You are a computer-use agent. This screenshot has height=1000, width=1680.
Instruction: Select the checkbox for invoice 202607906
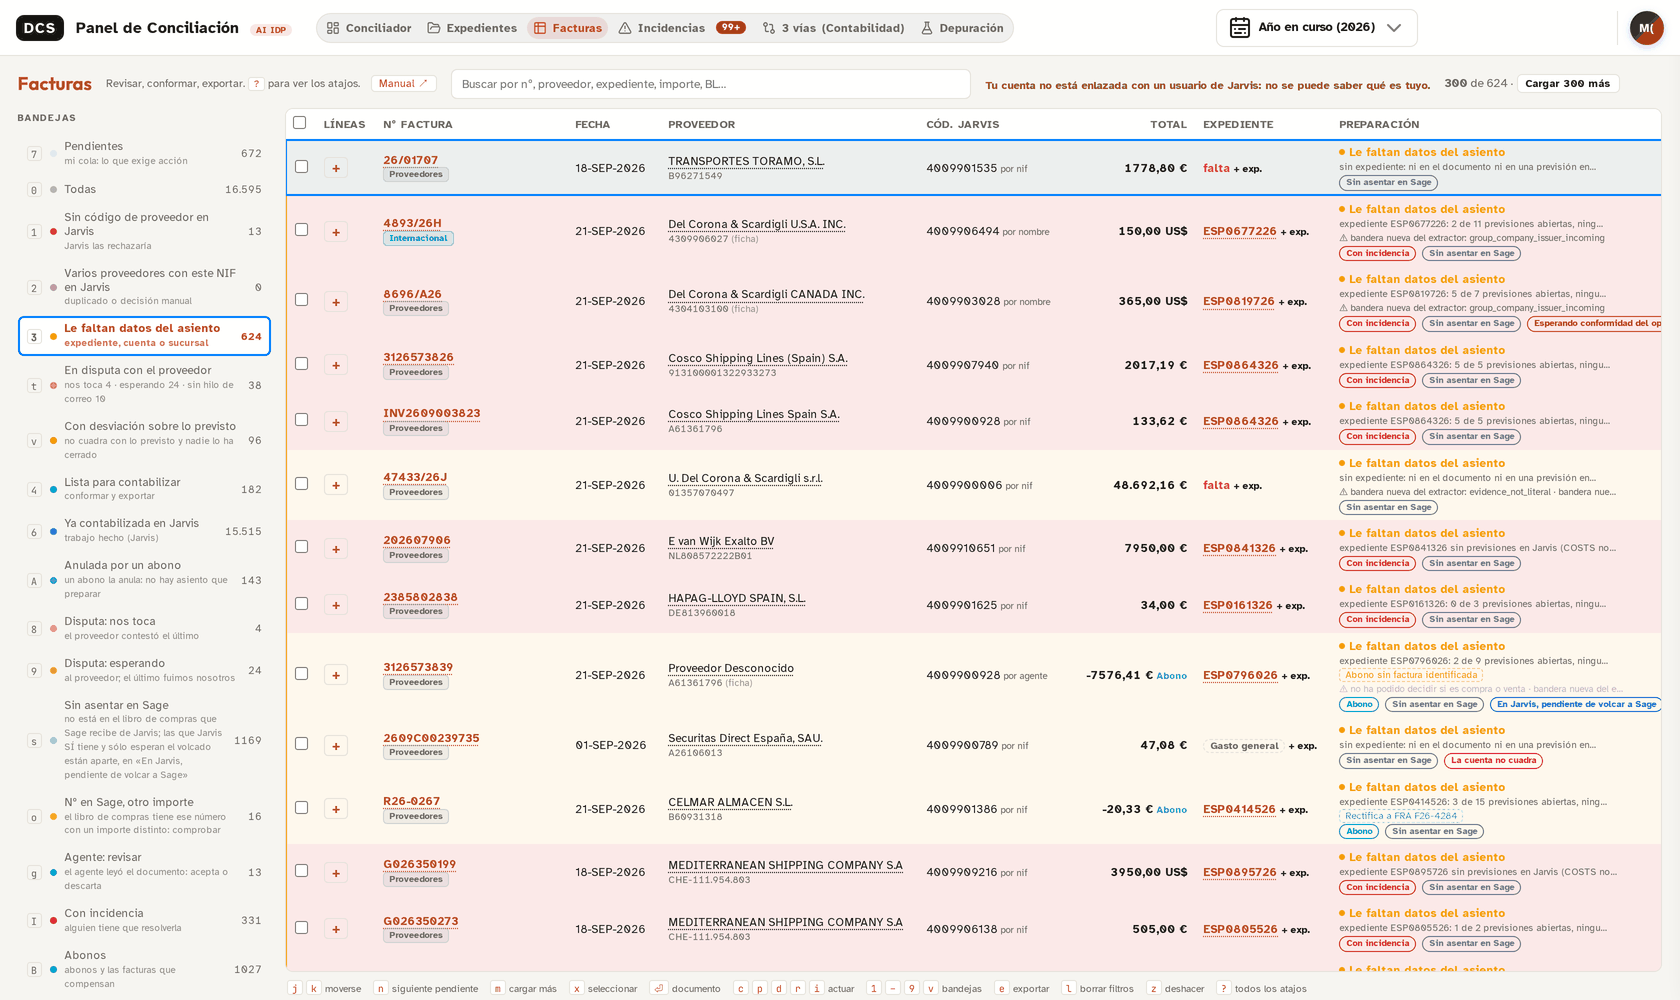click(301, 547)
